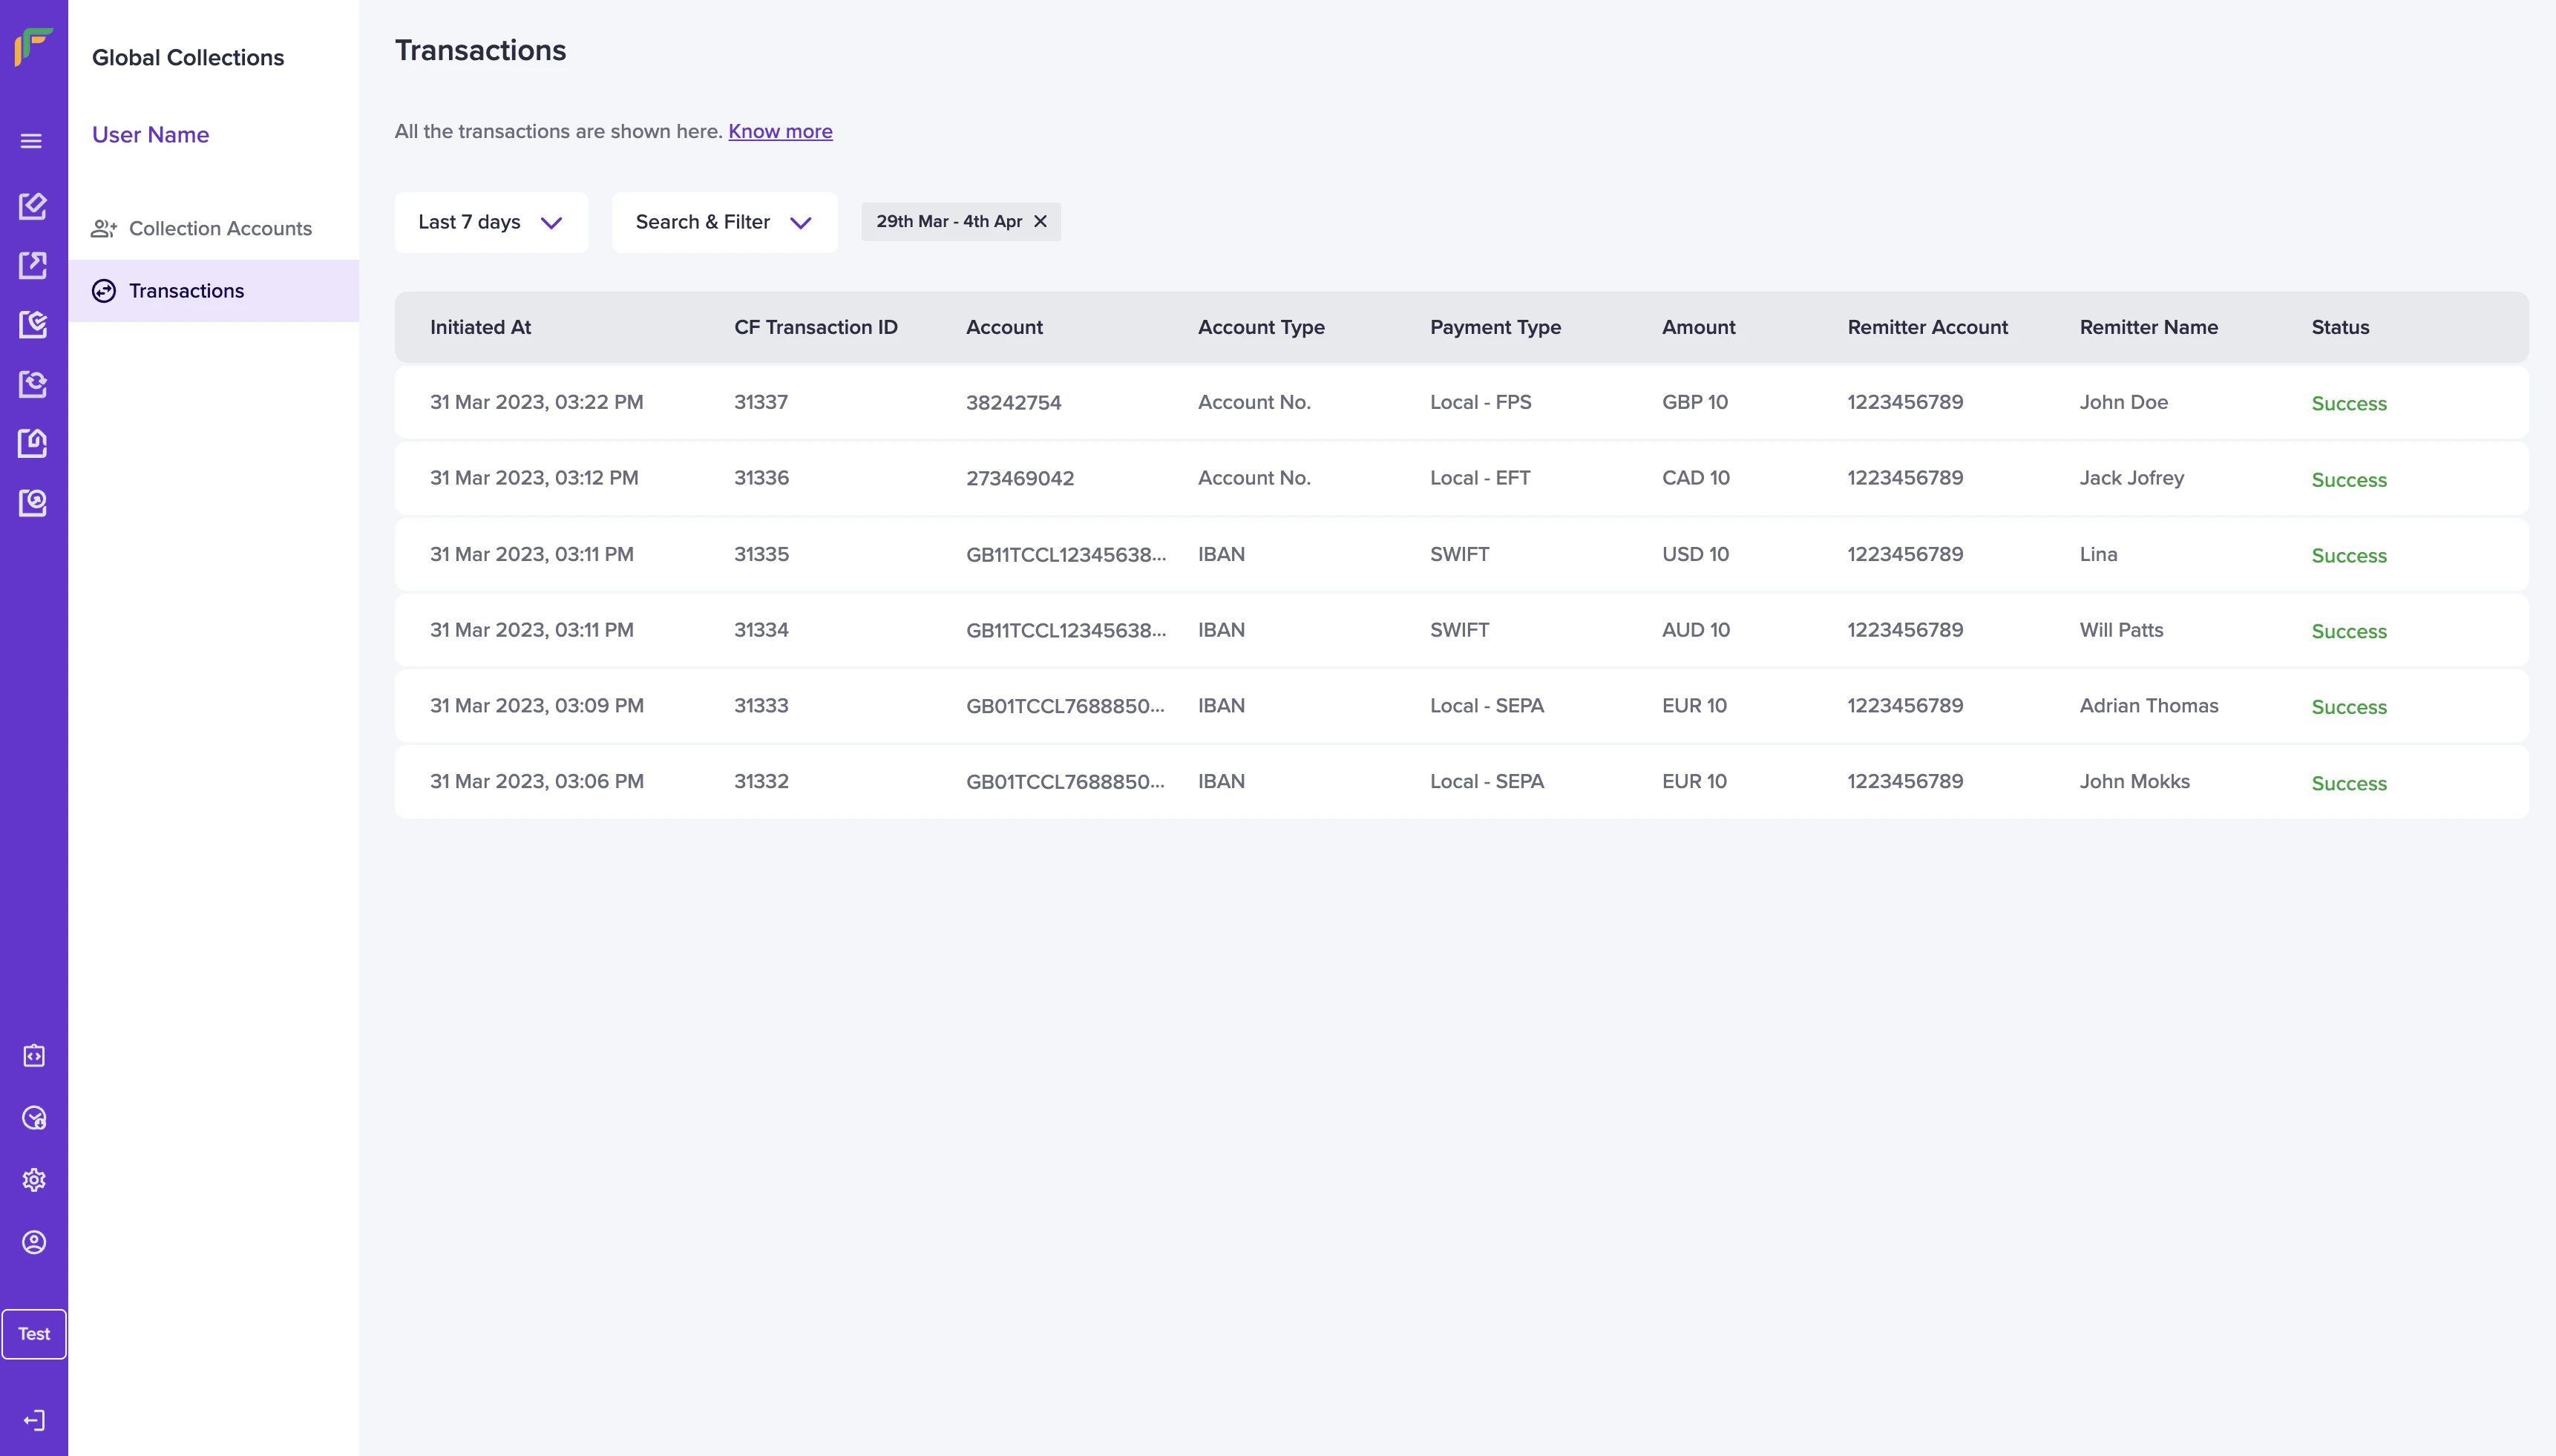
Task: Open the user profile icon
Action: click(34, 1242)
